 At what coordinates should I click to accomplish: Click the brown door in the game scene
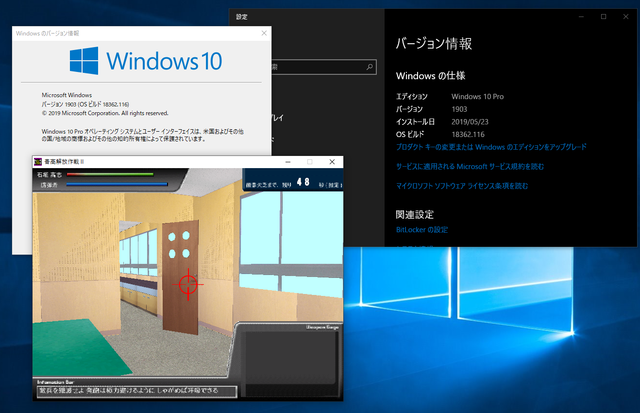tap(180, 278)
